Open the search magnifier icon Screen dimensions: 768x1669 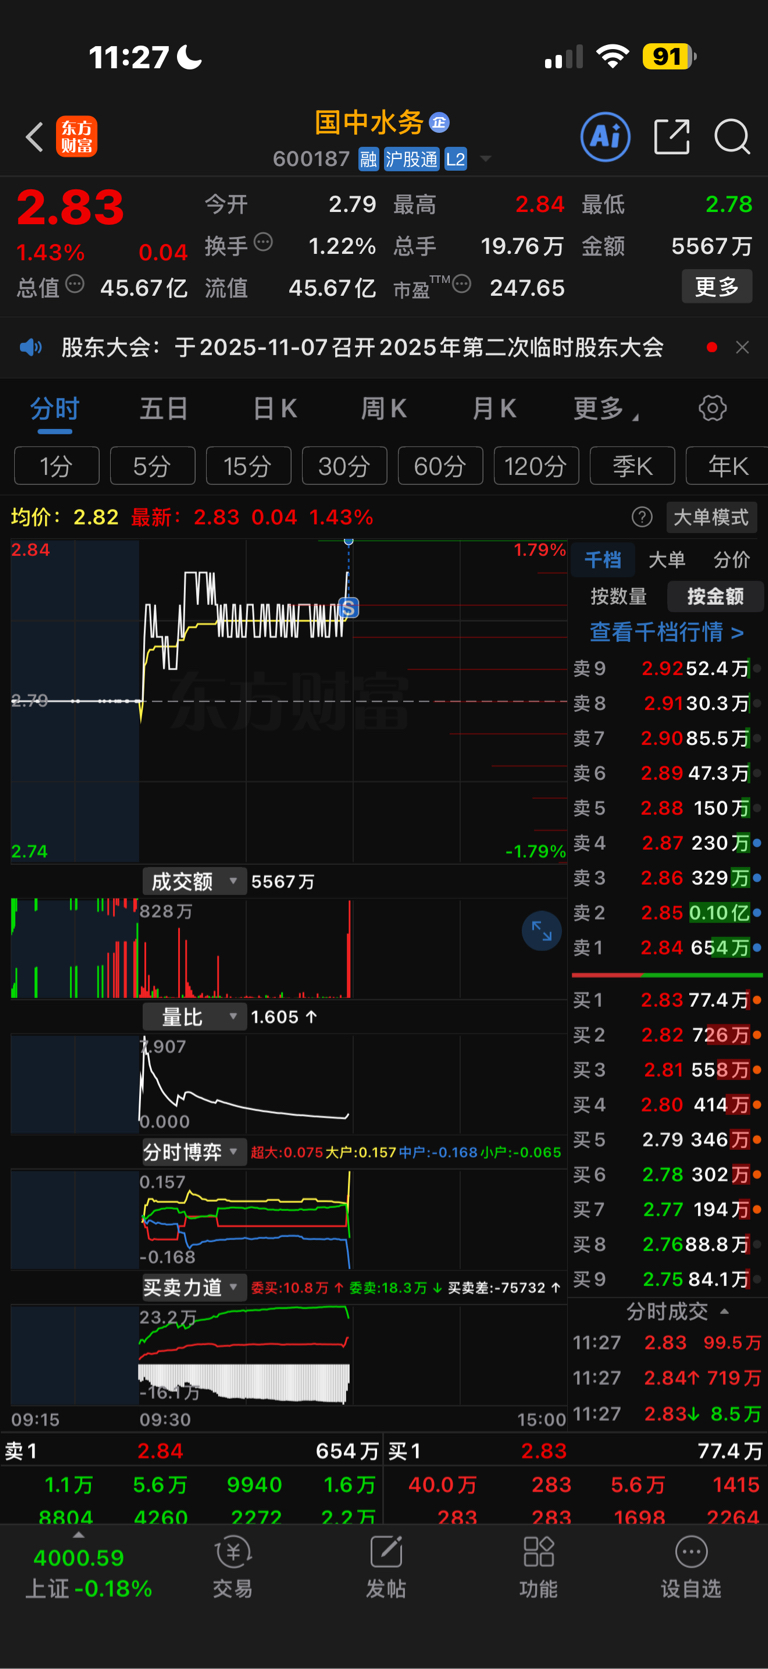732,137
